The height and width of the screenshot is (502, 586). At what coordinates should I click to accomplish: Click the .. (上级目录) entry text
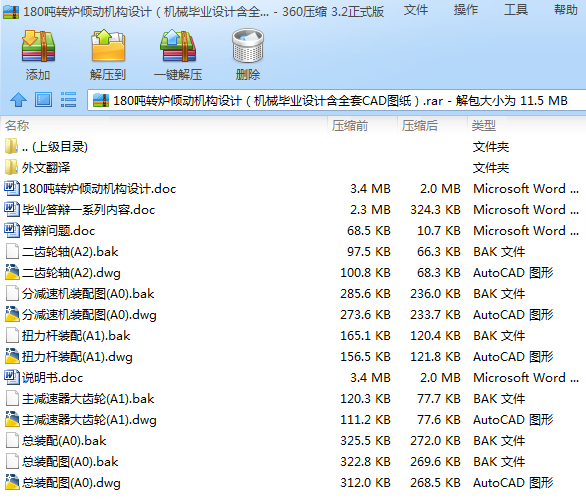click(x=55, y=147)
